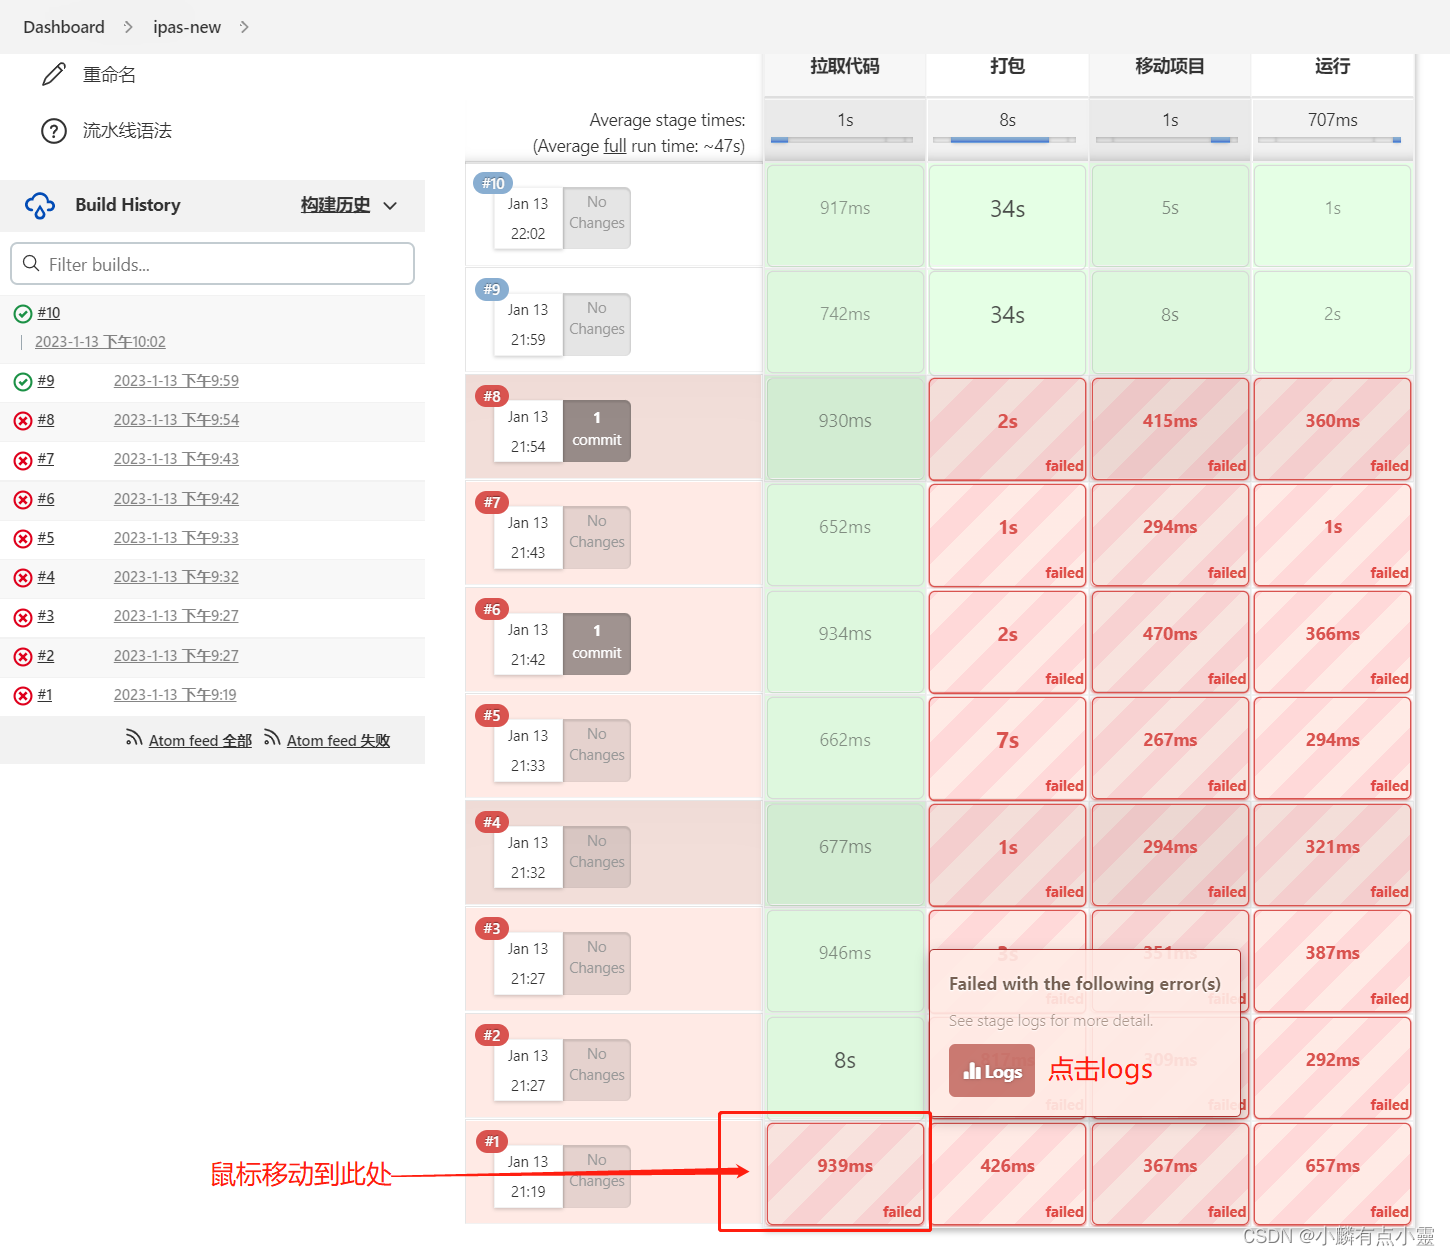Open build #1 link in history
The height and width of the screenshot is (1256, 1450).
tap(45, 695)
